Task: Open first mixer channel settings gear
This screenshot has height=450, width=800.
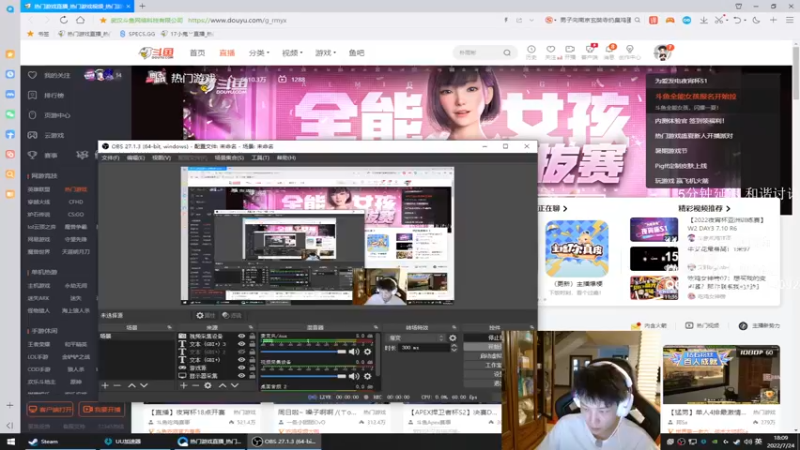Action: pyautogui.click(x=367, y=352)
